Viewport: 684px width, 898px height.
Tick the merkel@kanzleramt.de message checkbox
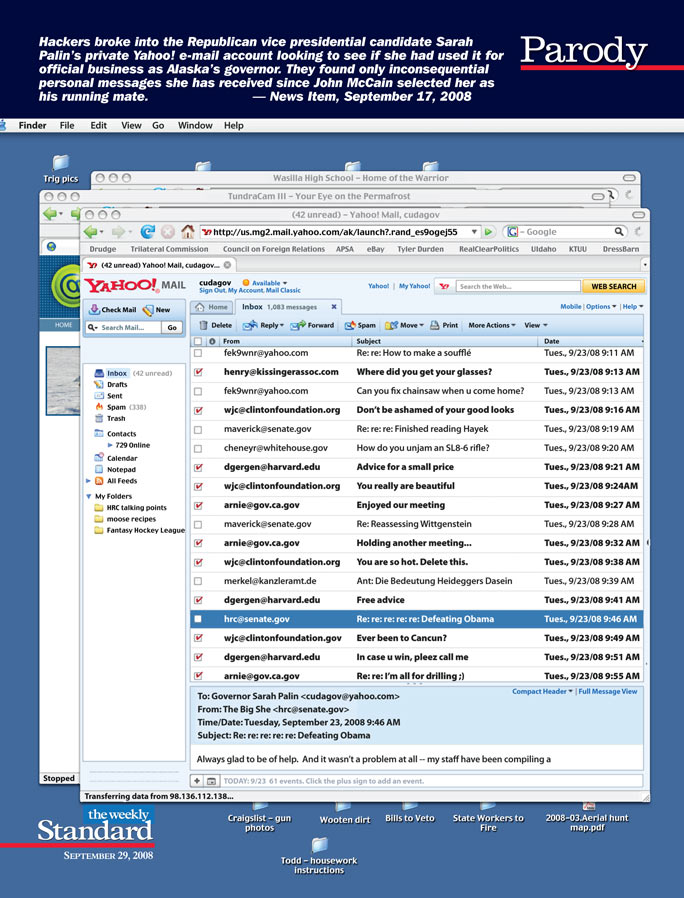(198, 581)
